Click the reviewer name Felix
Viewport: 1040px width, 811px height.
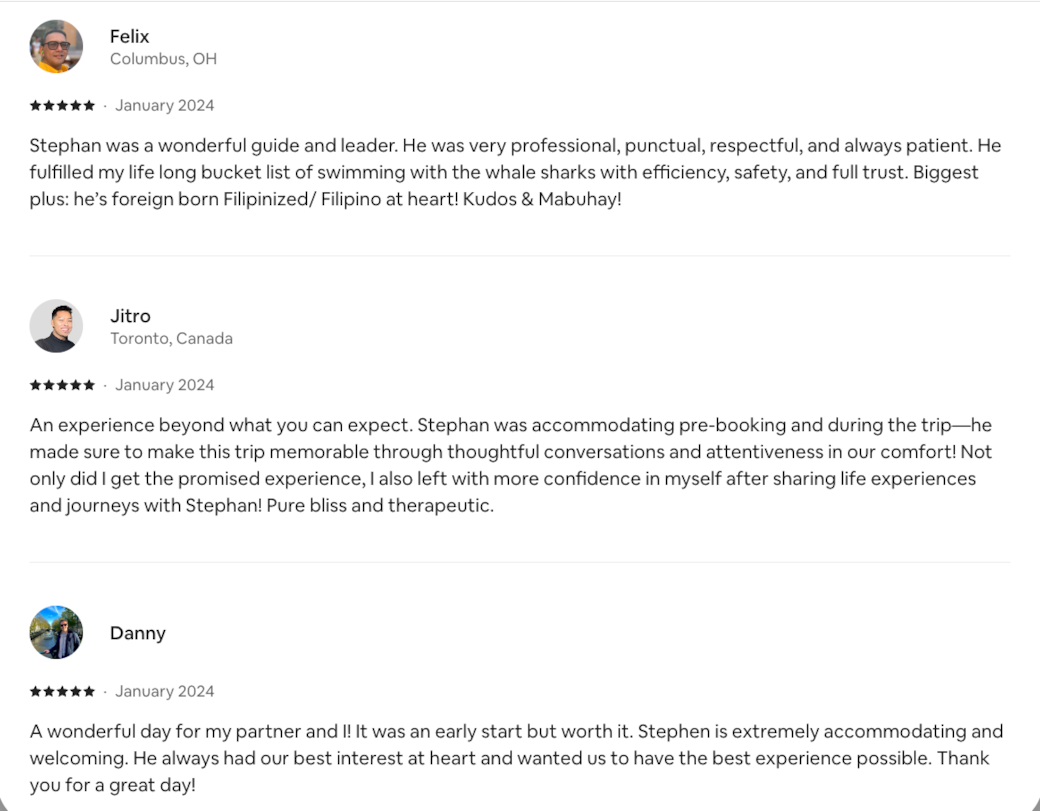(x=129, y=36)
